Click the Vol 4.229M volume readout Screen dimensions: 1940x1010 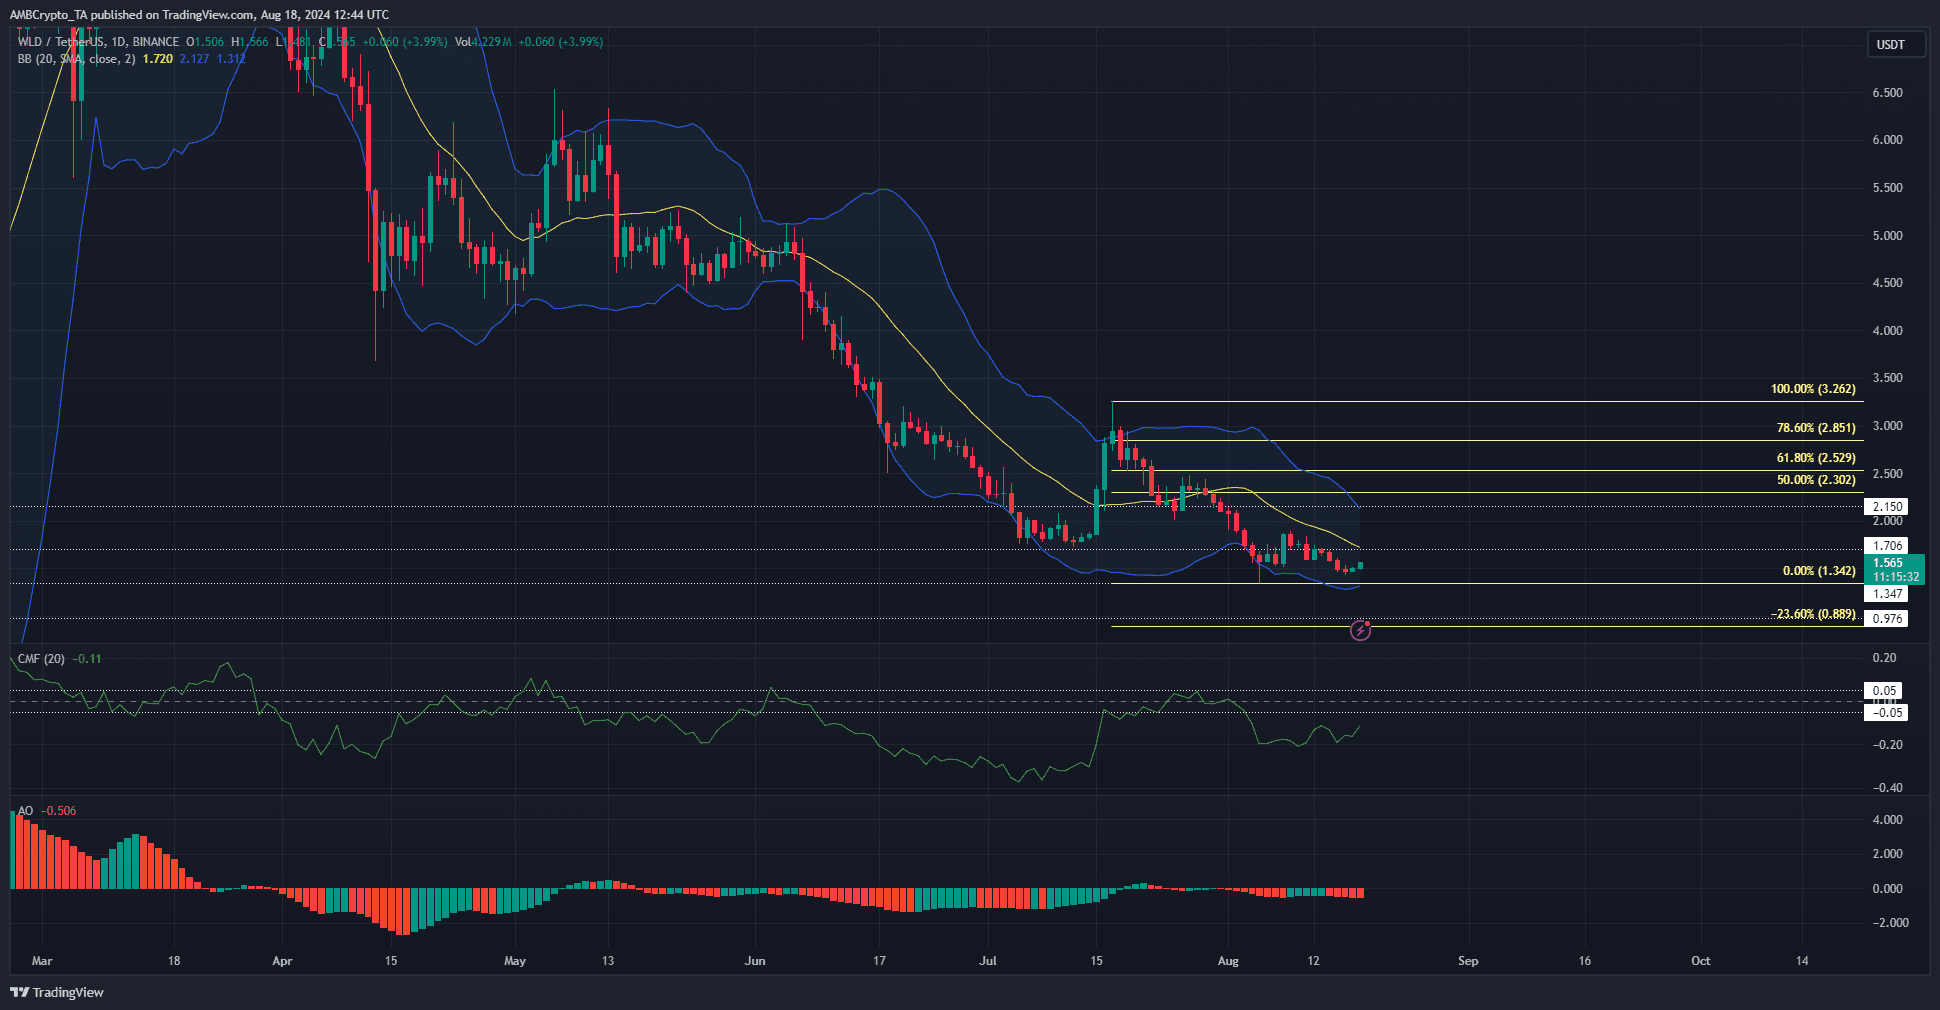coord(483,42)
